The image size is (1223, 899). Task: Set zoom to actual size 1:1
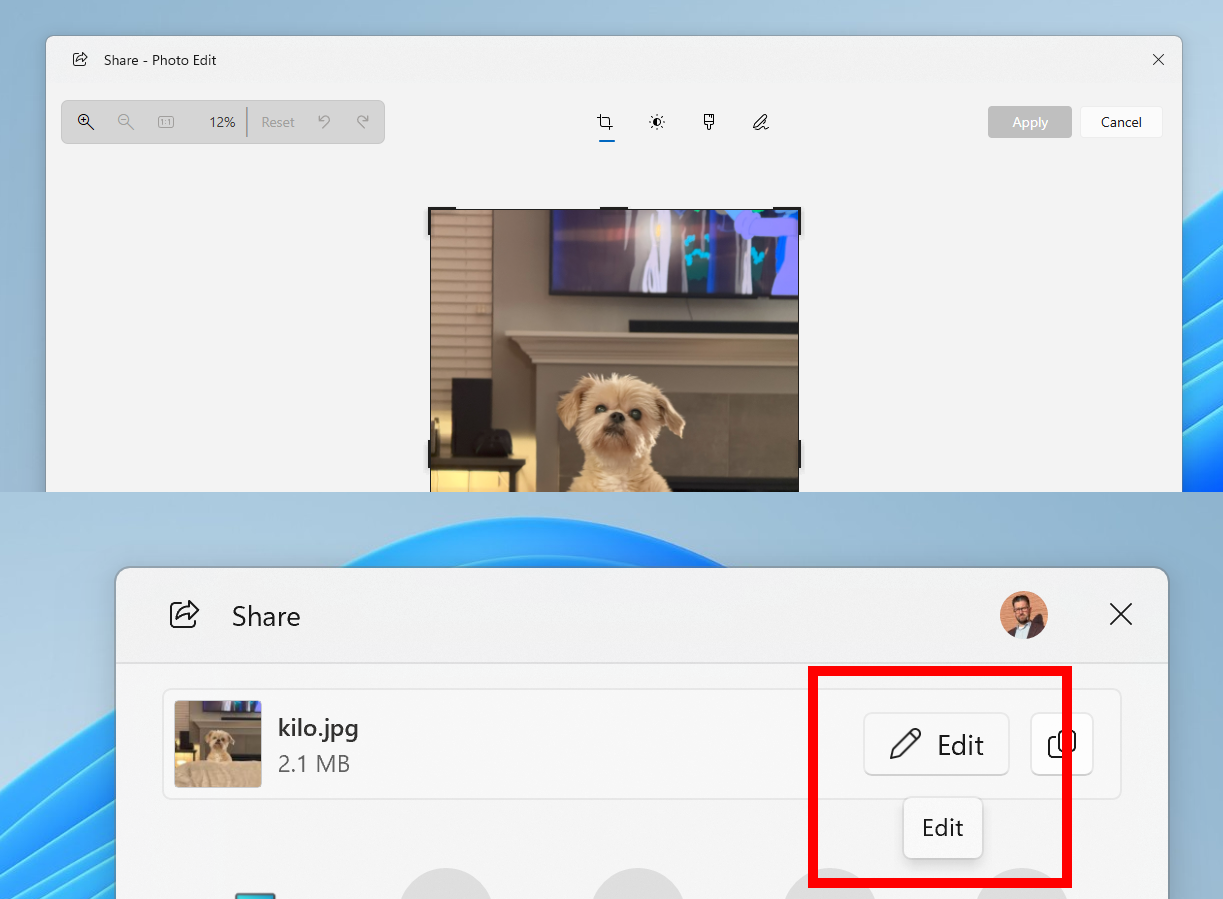click(165, 121)
